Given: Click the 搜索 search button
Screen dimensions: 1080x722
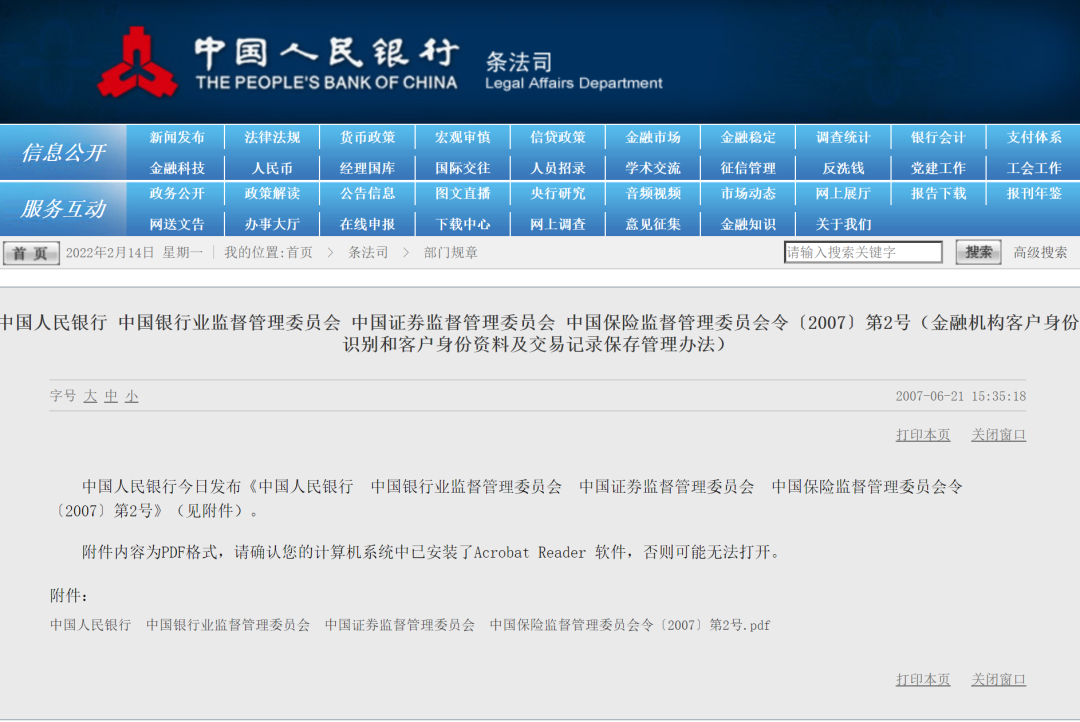Looking at the screenshot, I should click(x=977, y=252).
